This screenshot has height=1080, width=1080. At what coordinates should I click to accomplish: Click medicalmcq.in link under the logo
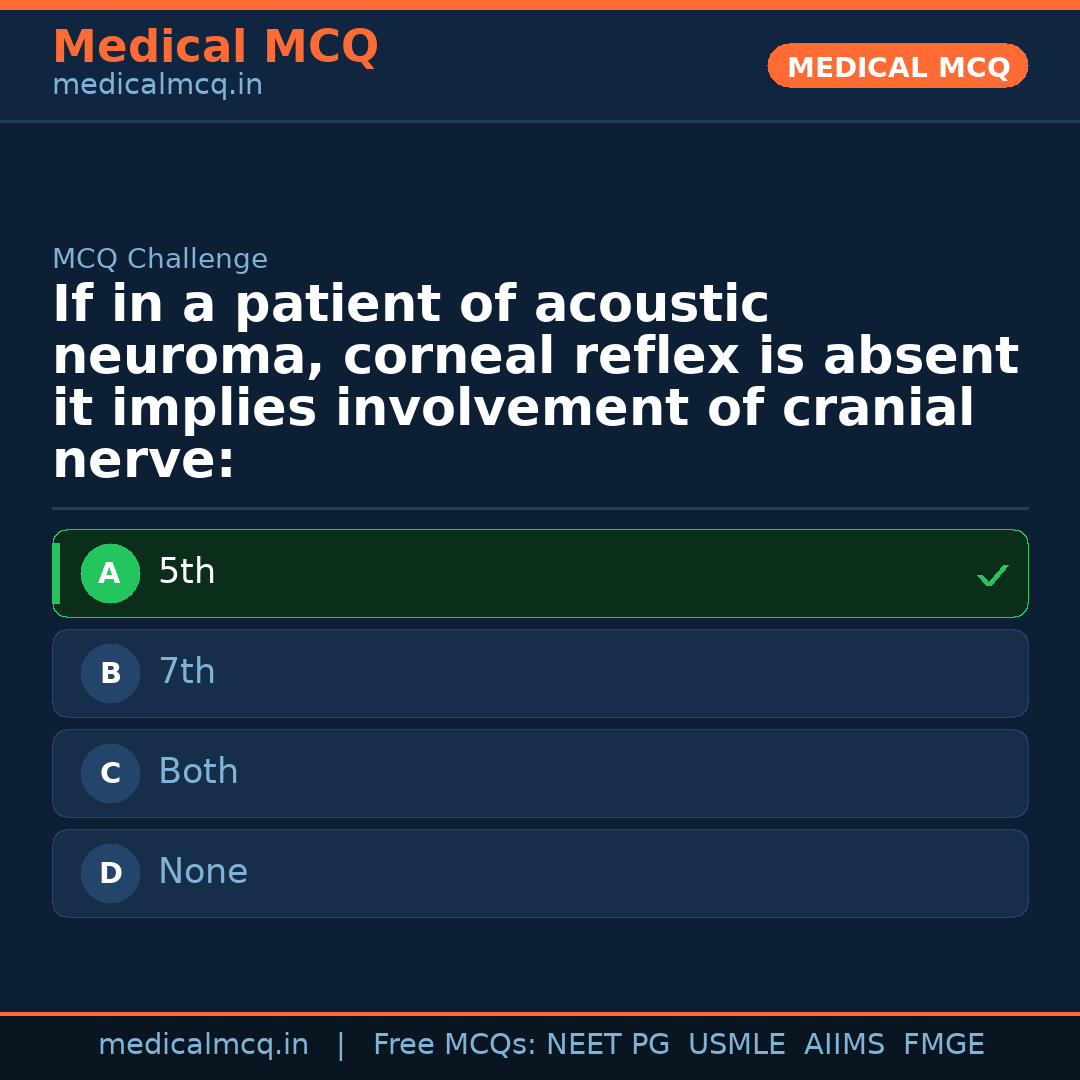point(157,84)
